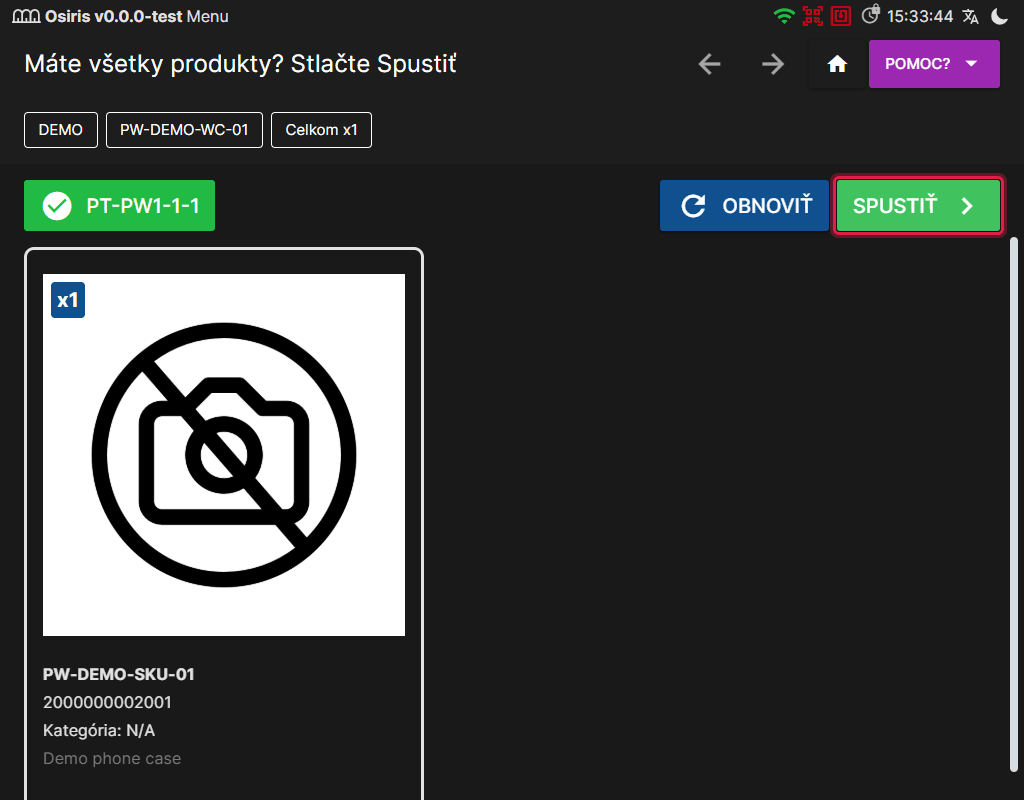The width and height of the screenshot is (1024, 800).
Task: Go to home screen via house icon
Action: pos(837,64)
